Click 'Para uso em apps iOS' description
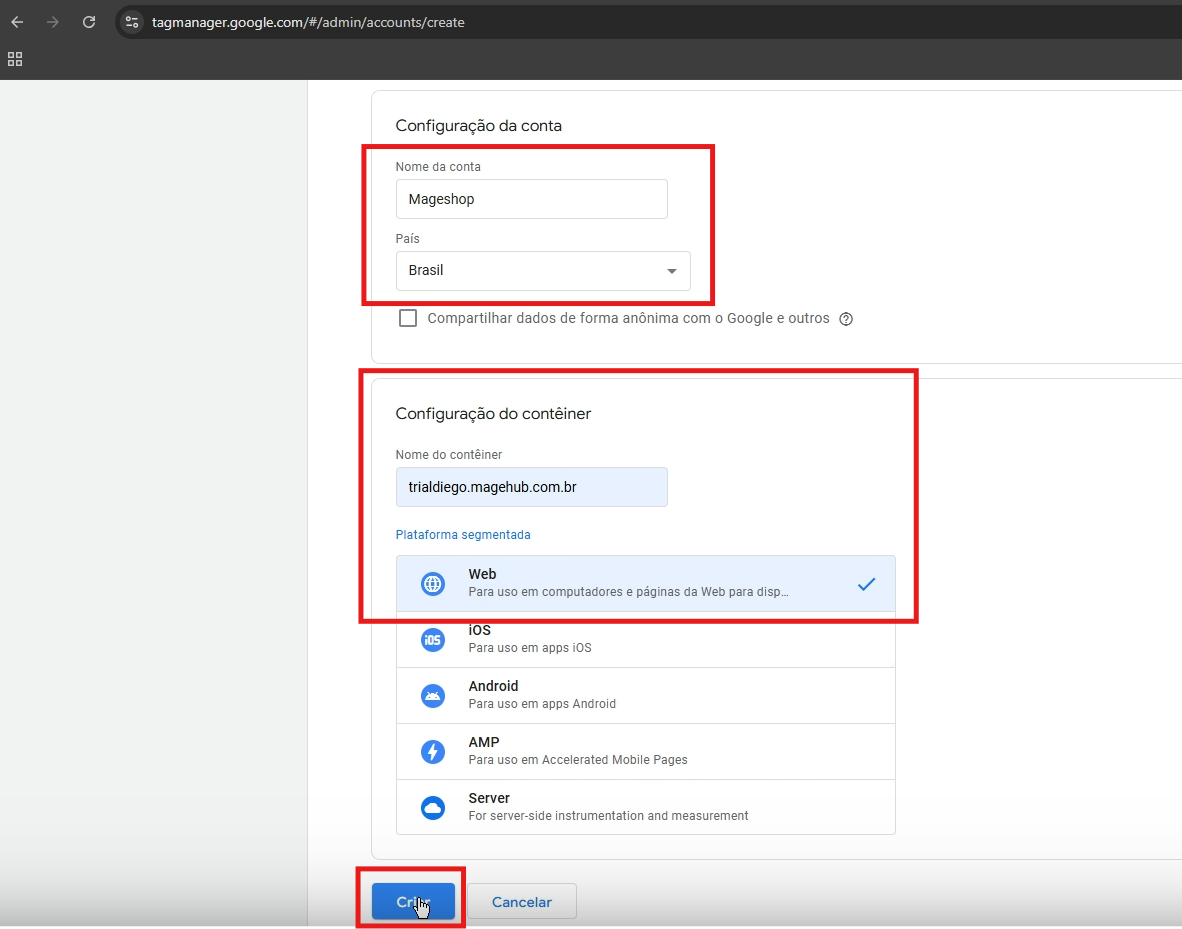Image resolution: width=1182 pixels, height=929 pixels. tap(530, 648)
